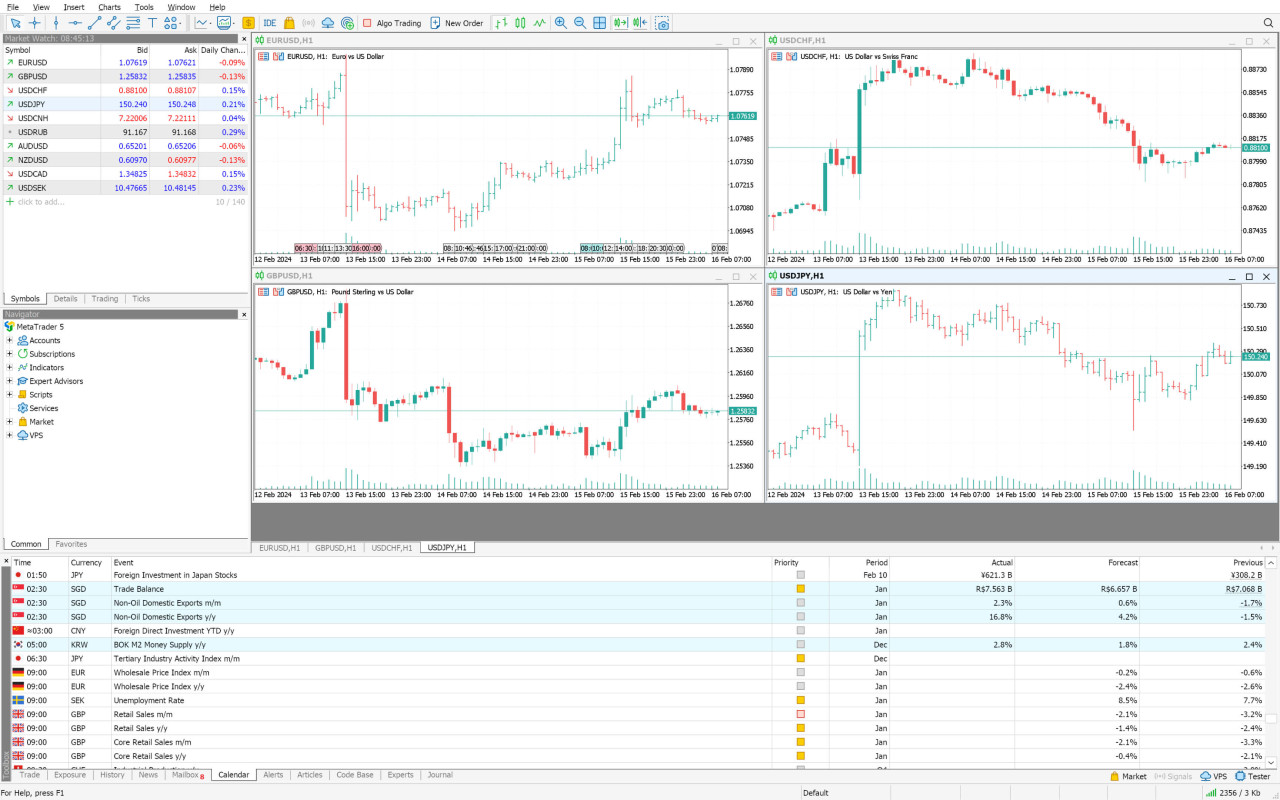Expand the Accounts tree node
The height and width of the screenshot is (800, 1280).
tap(10, 341)
